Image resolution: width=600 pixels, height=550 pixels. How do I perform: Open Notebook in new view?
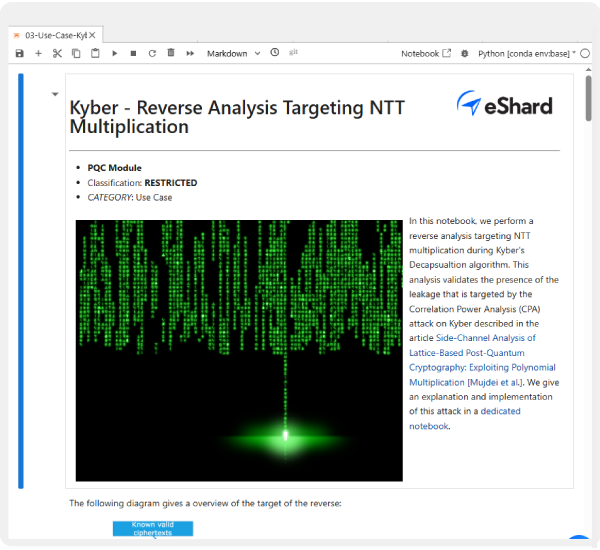pyautogui.click(x=426, y=54)
